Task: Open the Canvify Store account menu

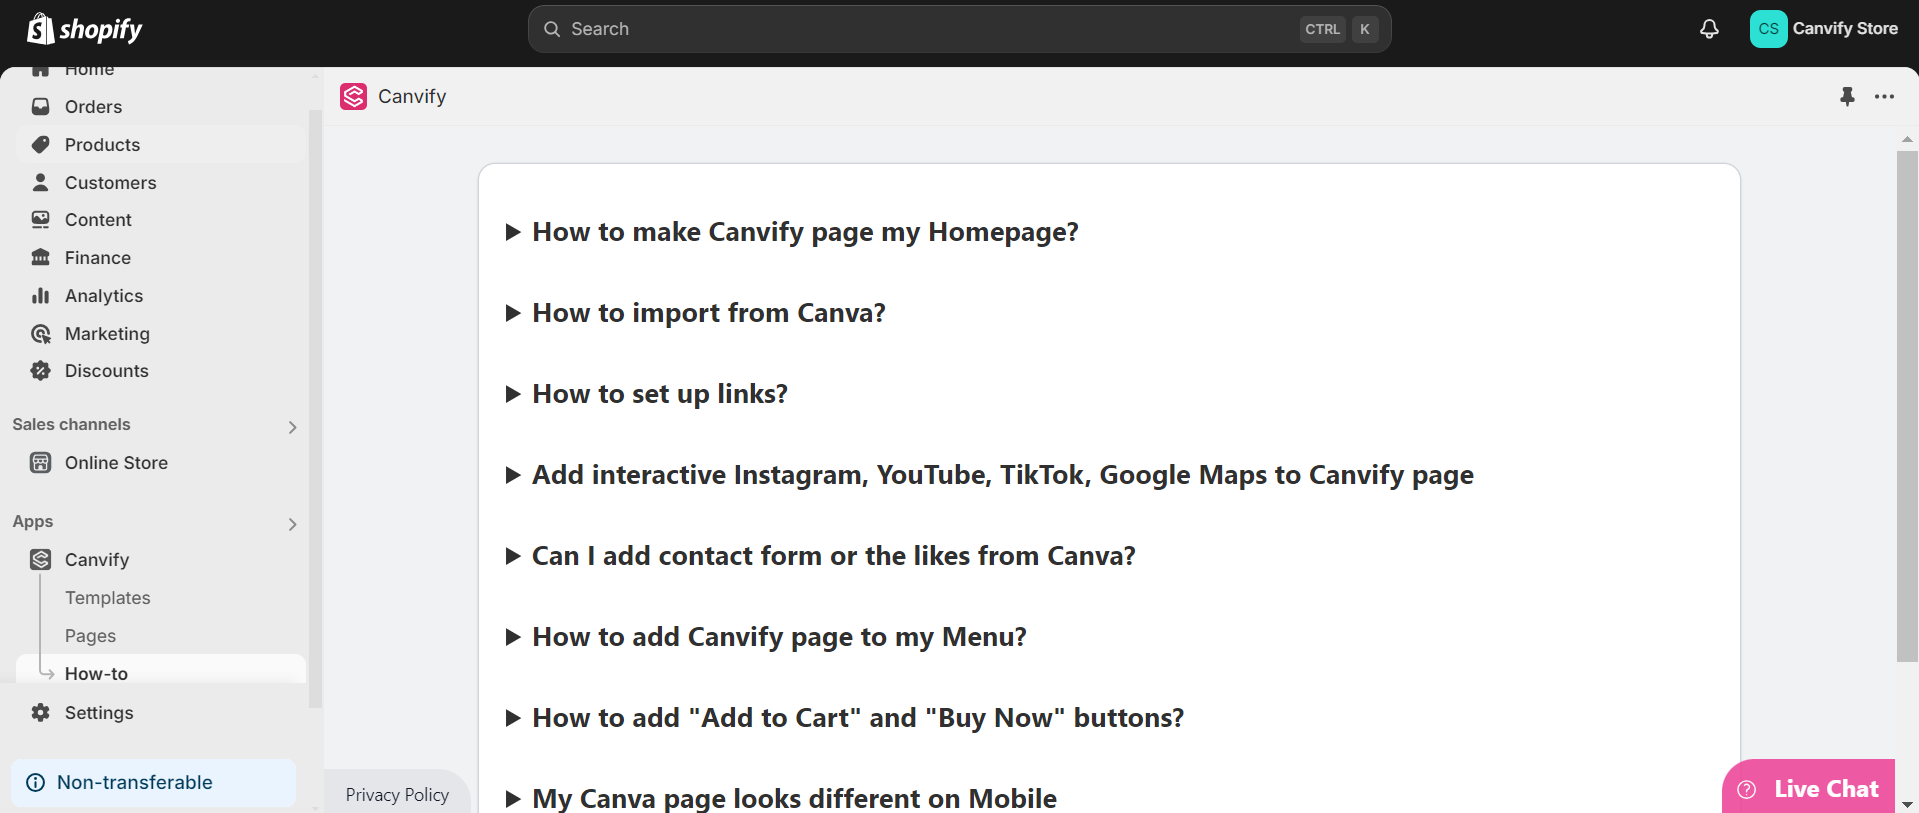Action: coord(1824,29)
